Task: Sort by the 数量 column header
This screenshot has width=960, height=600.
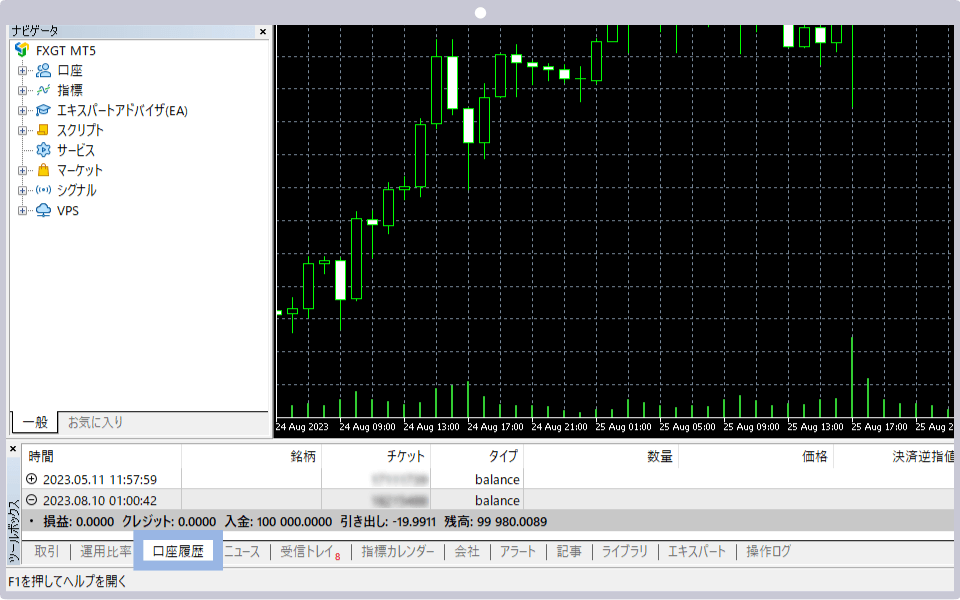Action: click(601, 456)
